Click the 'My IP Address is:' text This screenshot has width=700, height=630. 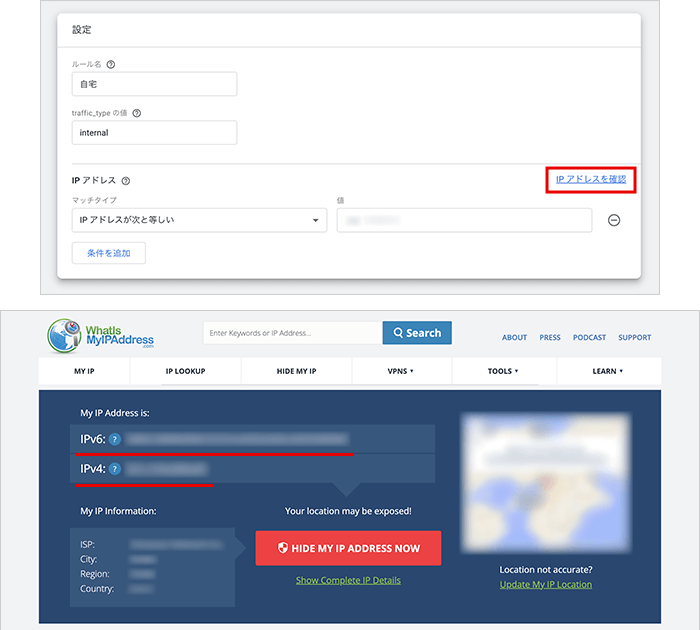point(115,413)
